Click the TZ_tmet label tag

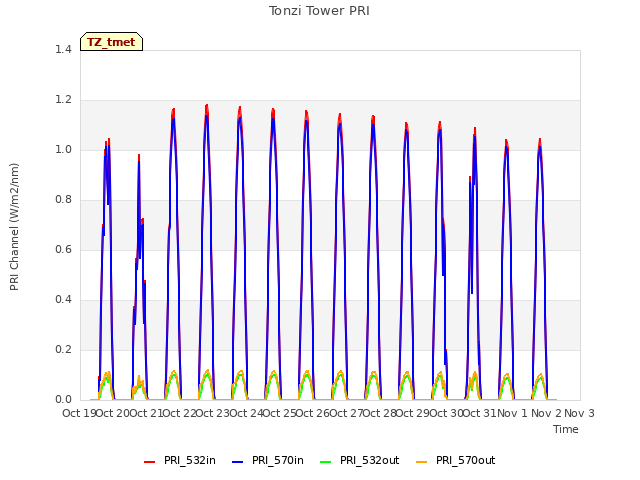click(x=111, y=42)
